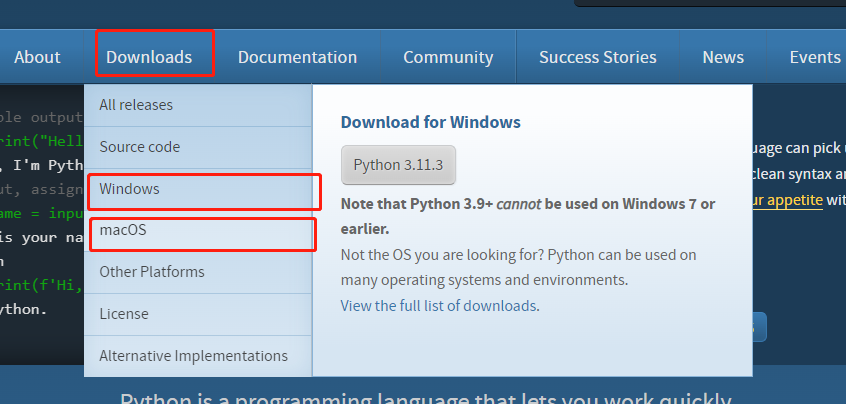846x404 pixels.
Task: Open the News menu item
Action: click(x=722, y=57)
